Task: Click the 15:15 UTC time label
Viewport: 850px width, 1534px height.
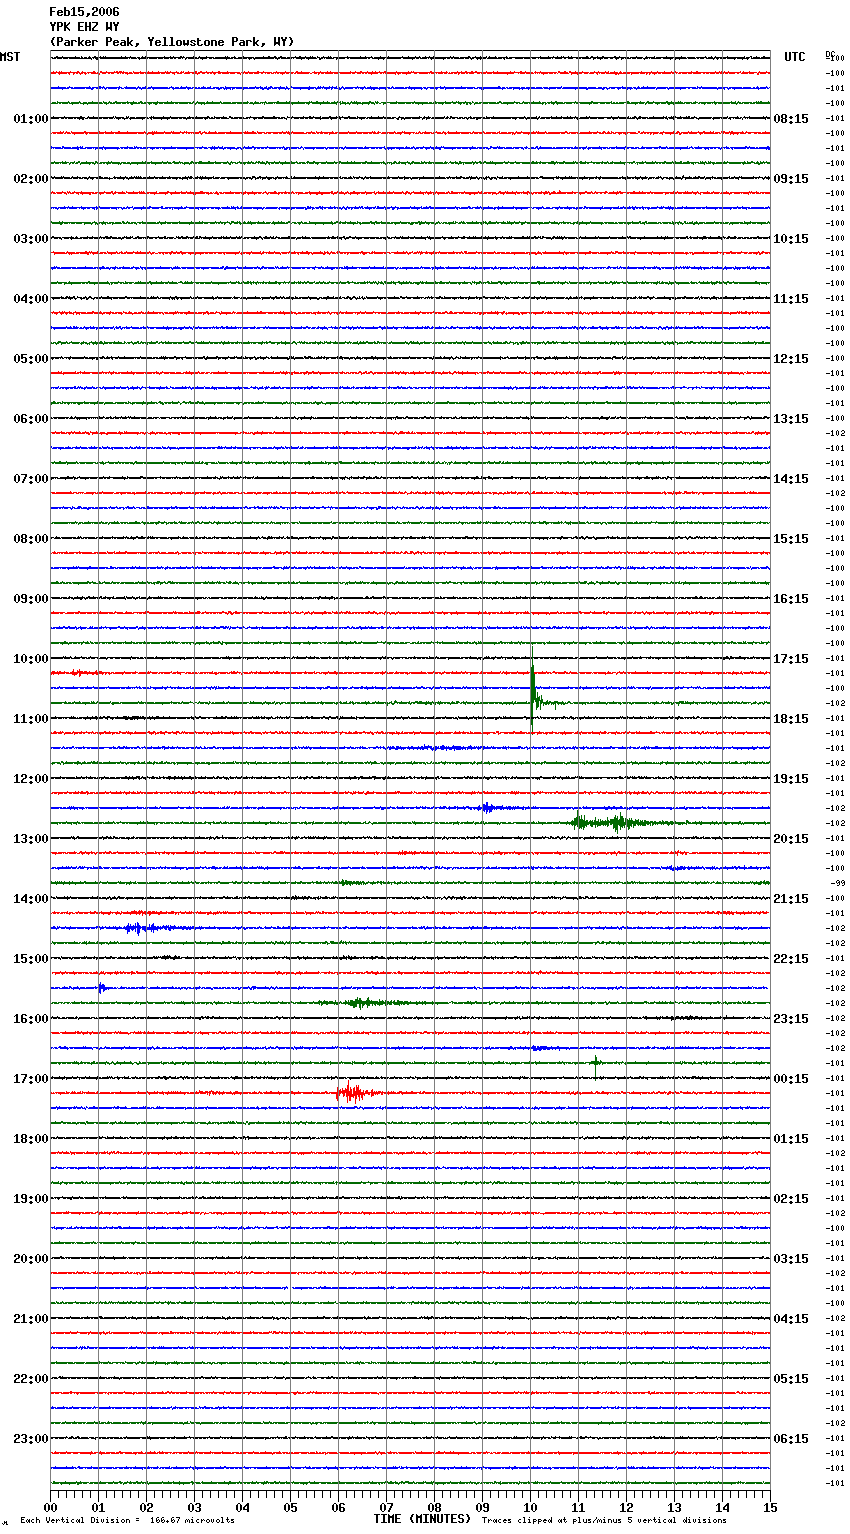Action: pos(791,539)
